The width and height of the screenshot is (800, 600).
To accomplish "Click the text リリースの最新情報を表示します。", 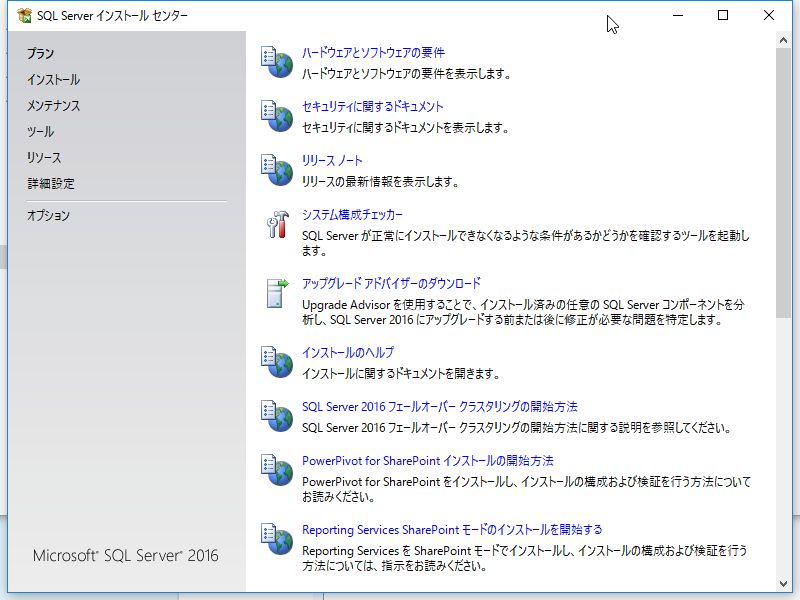I will point(381,182).
